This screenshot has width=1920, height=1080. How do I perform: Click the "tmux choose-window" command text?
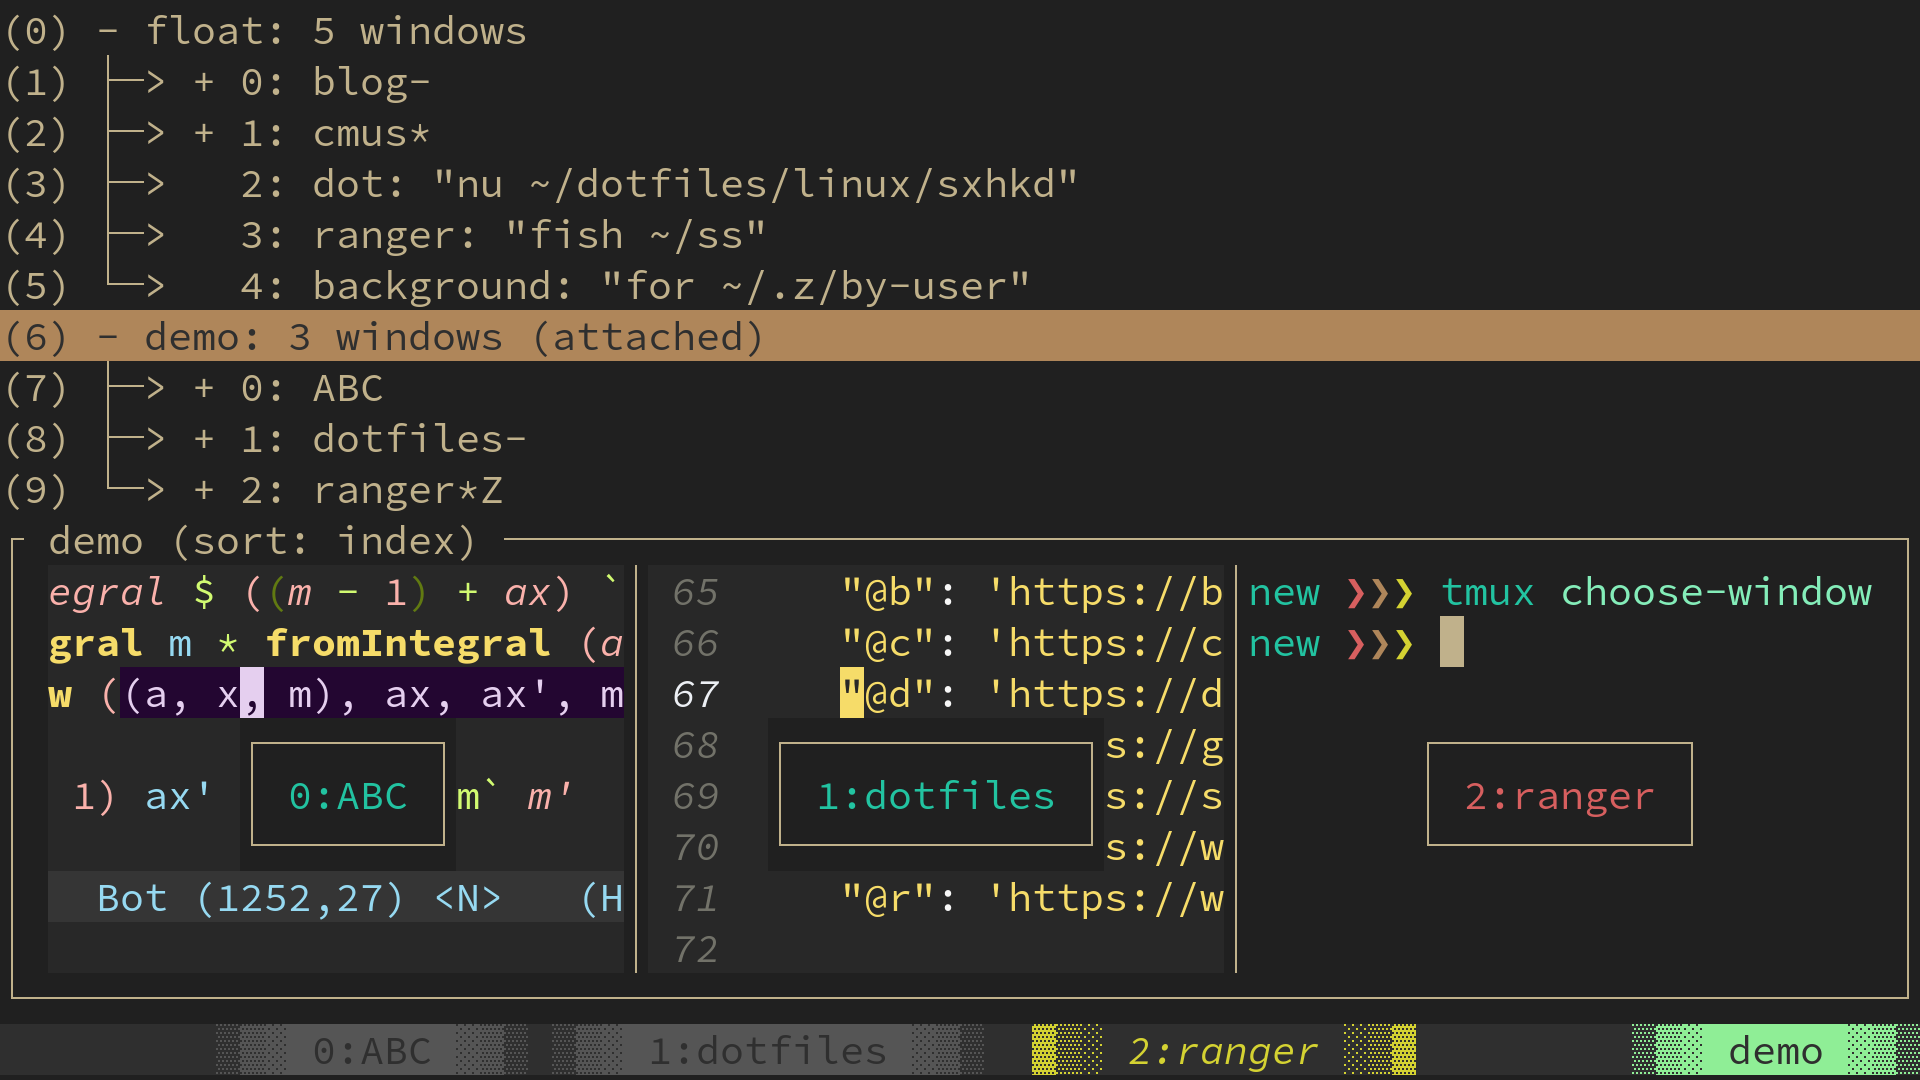point(1656,592)
